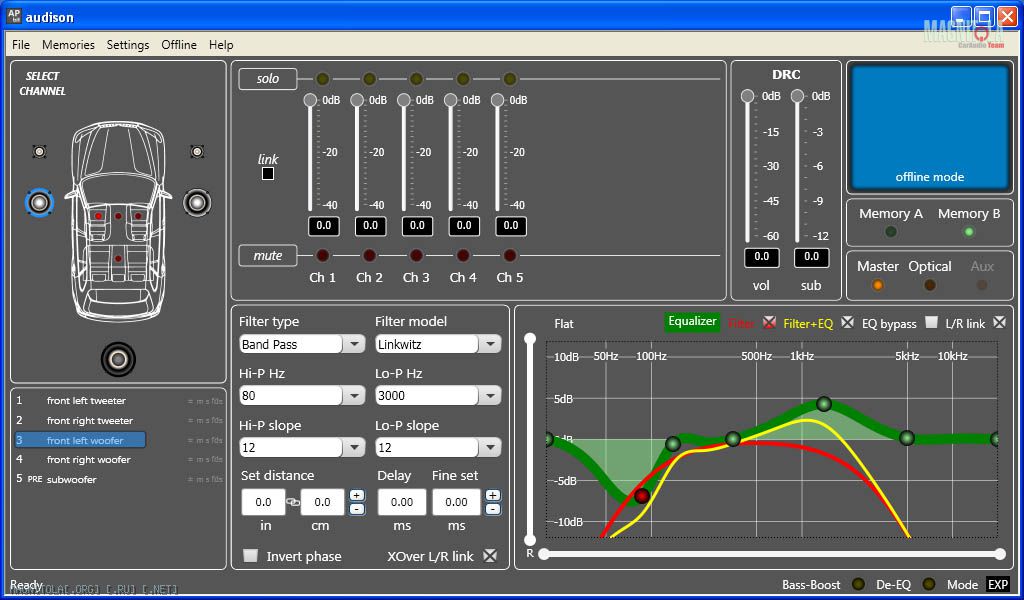Click the Ch 3 level value field
Viewport: 1024px width, 600px height.
(x=417, y=226)
